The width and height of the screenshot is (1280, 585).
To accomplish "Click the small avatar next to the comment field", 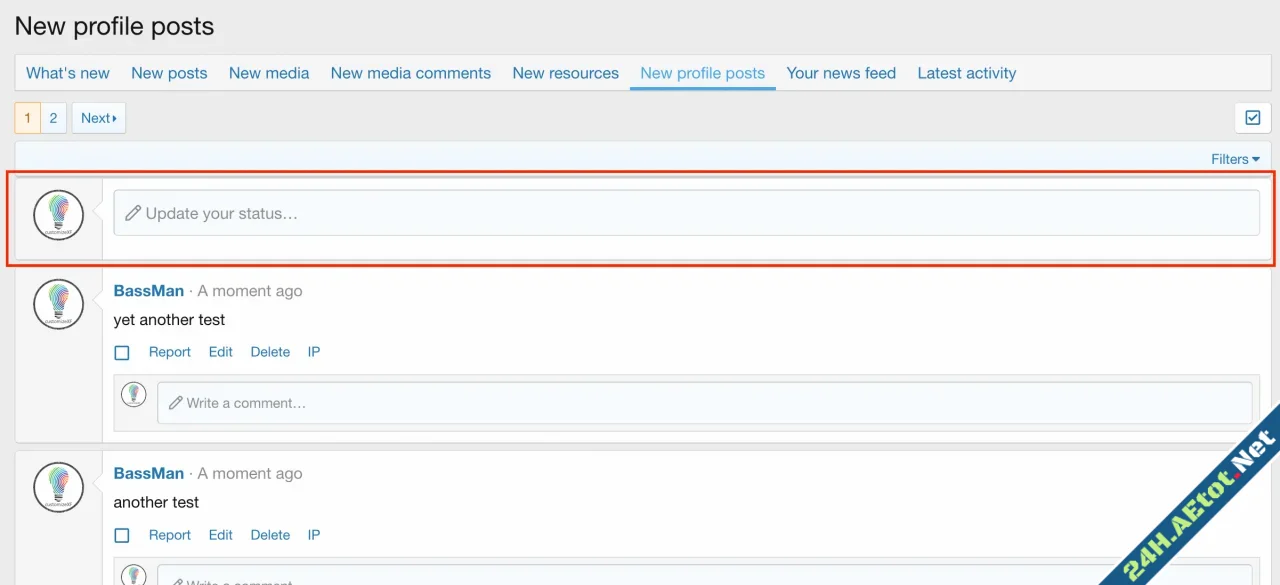I will click(134, 393).
